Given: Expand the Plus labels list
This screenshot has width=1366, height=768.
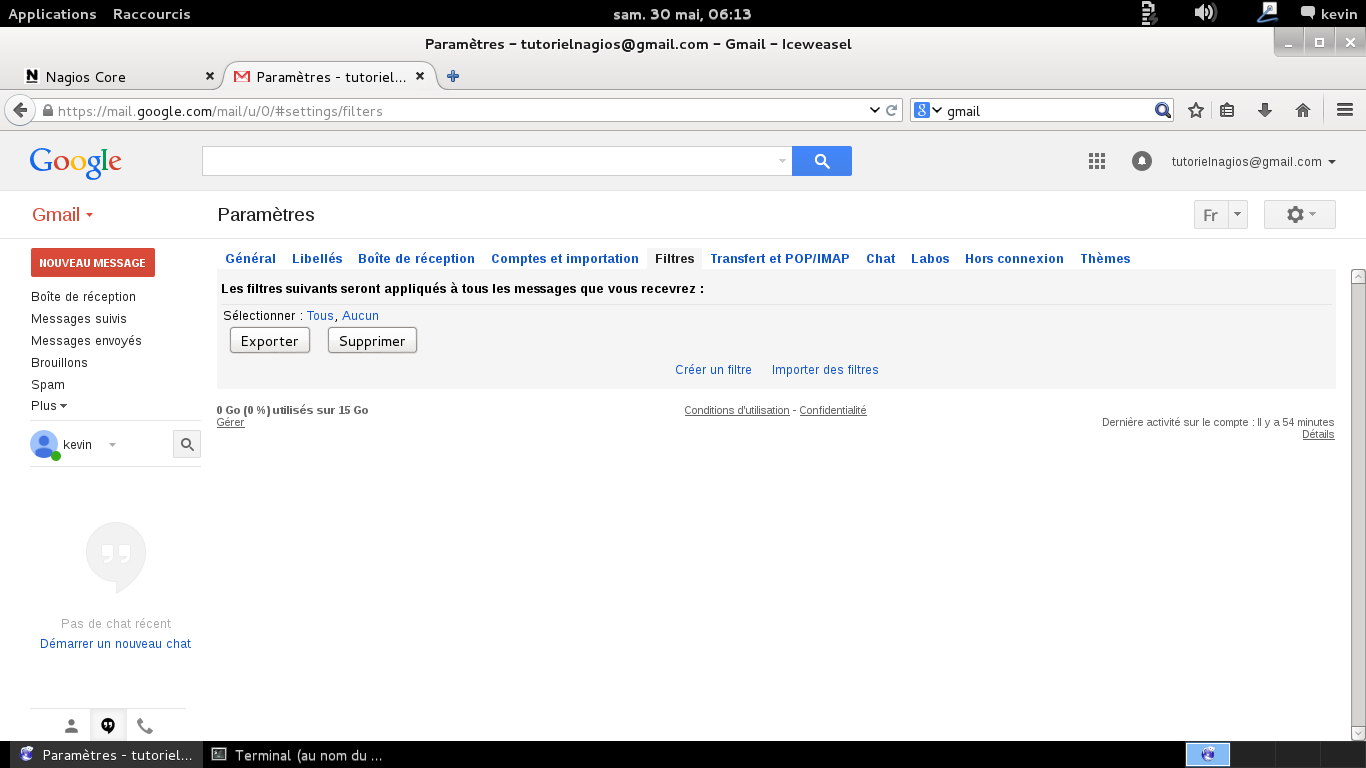Looking at the screenshot, I should (49, 406).
